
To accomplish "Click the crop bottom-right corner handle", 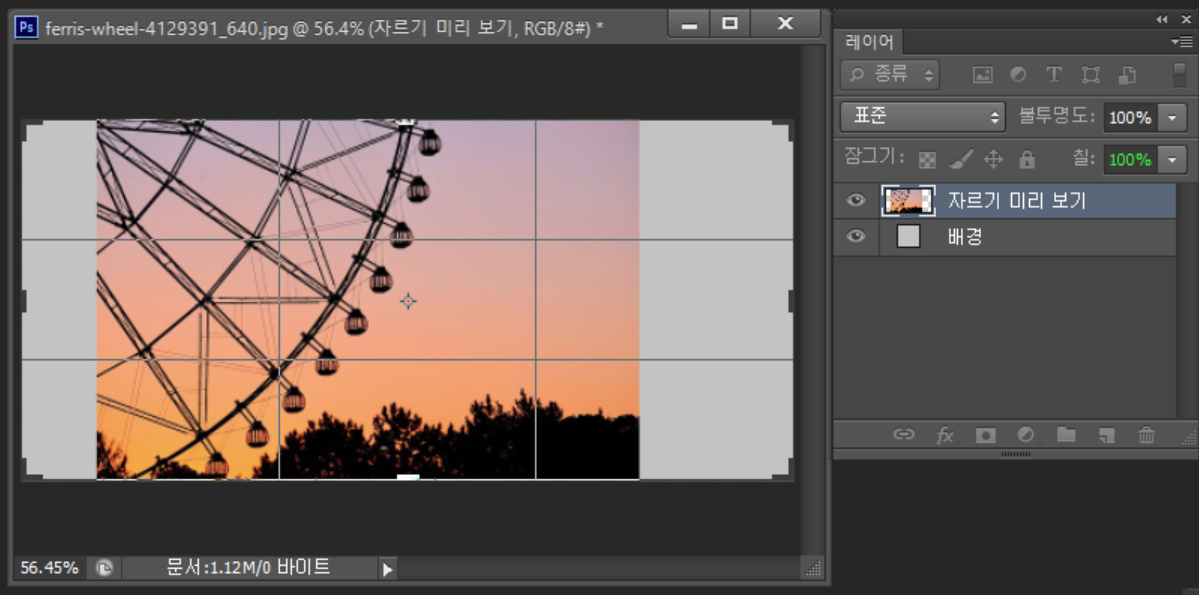I will [782, 469].
